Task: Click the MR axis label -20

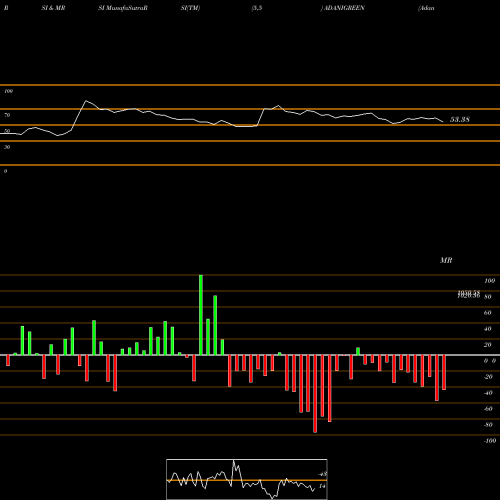Action: 488,377
